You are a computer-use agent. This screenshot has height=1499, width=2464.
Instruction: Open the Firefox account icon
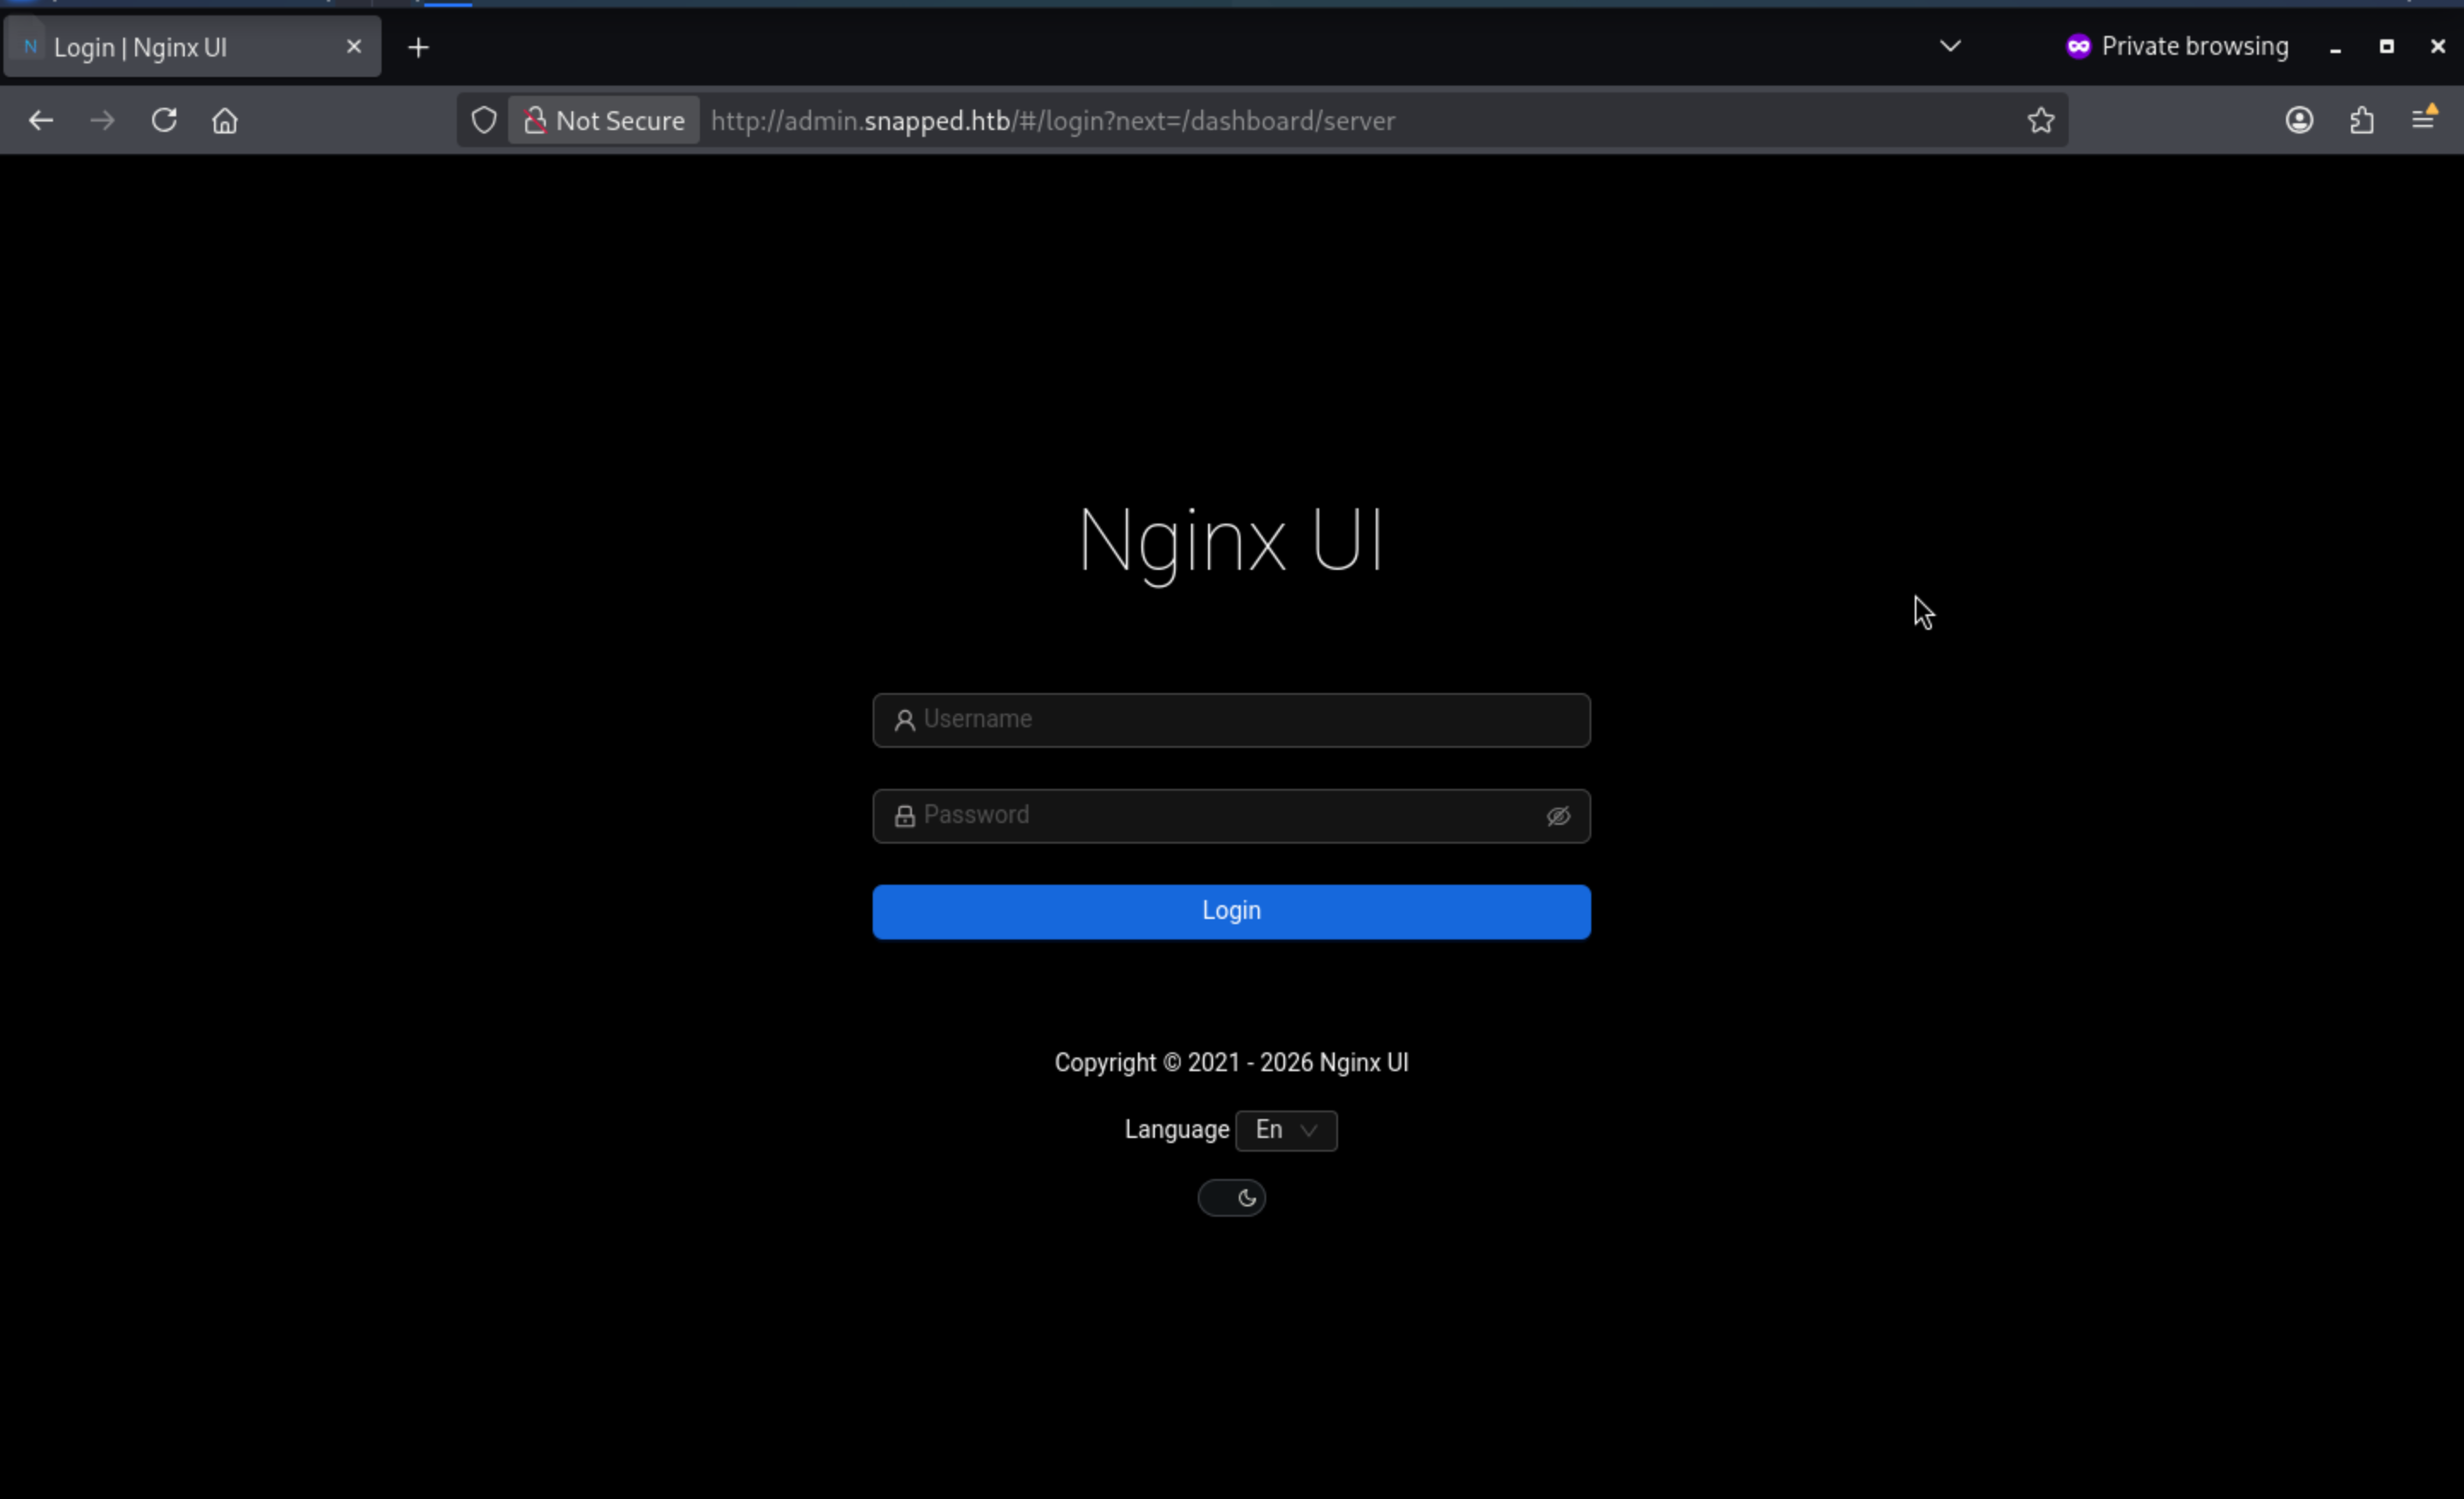coord(2299,121)
